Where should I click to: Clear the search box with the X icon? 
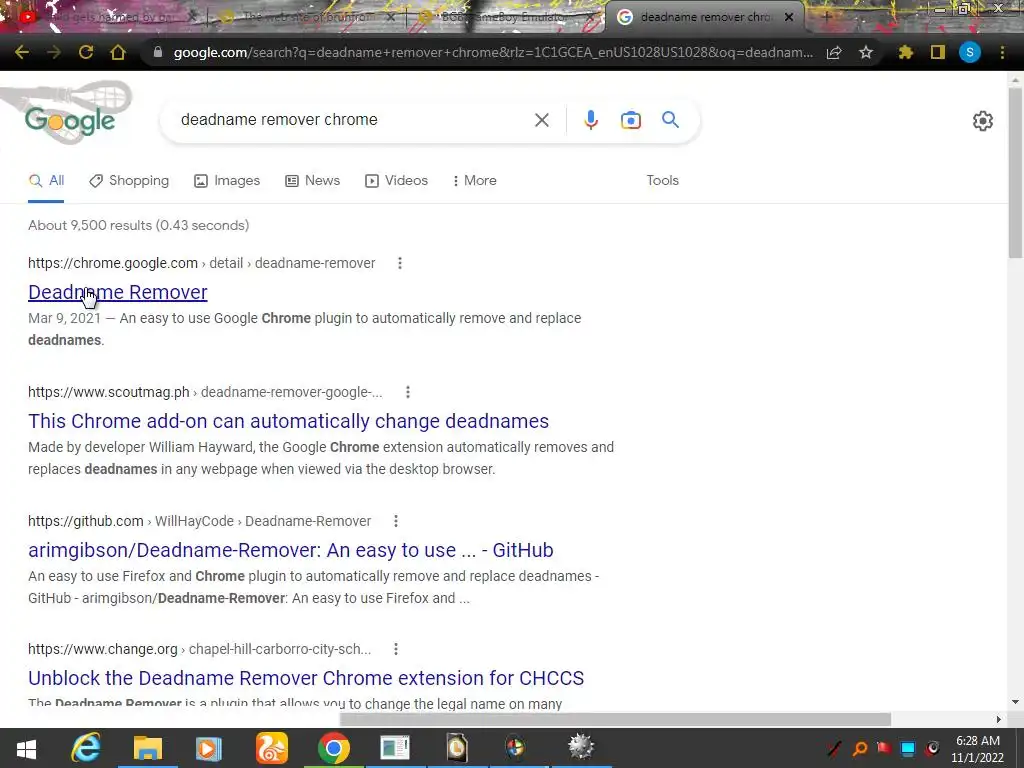tap(541, 120)
